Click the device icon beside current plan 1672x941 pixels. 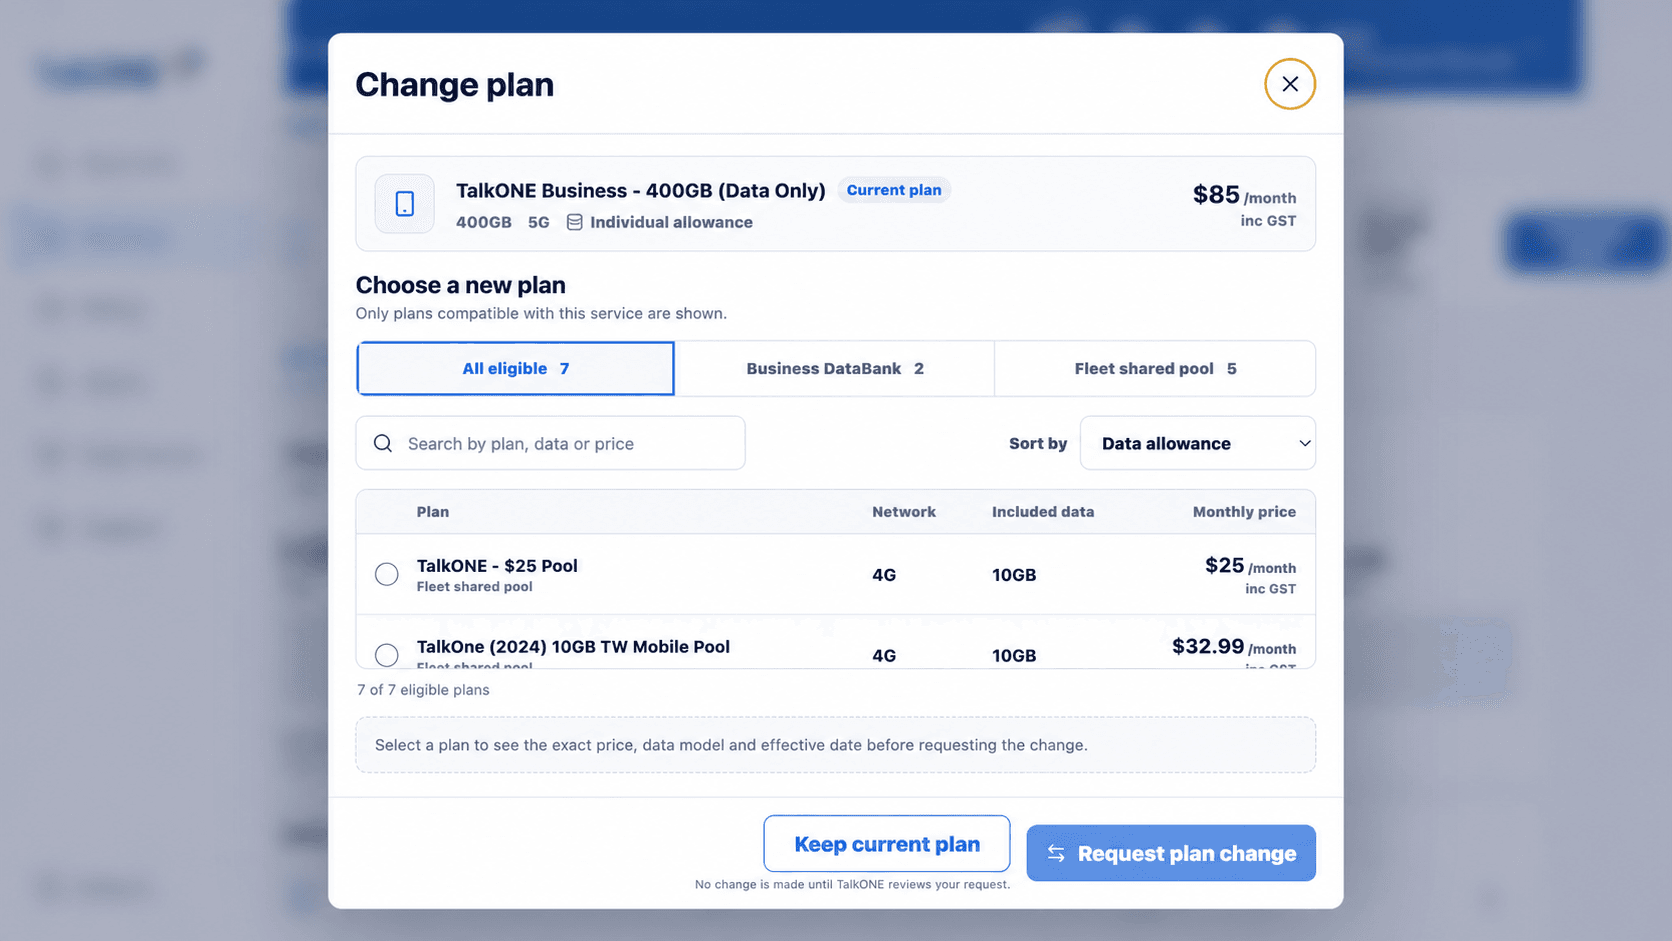[x=404, y=204]
